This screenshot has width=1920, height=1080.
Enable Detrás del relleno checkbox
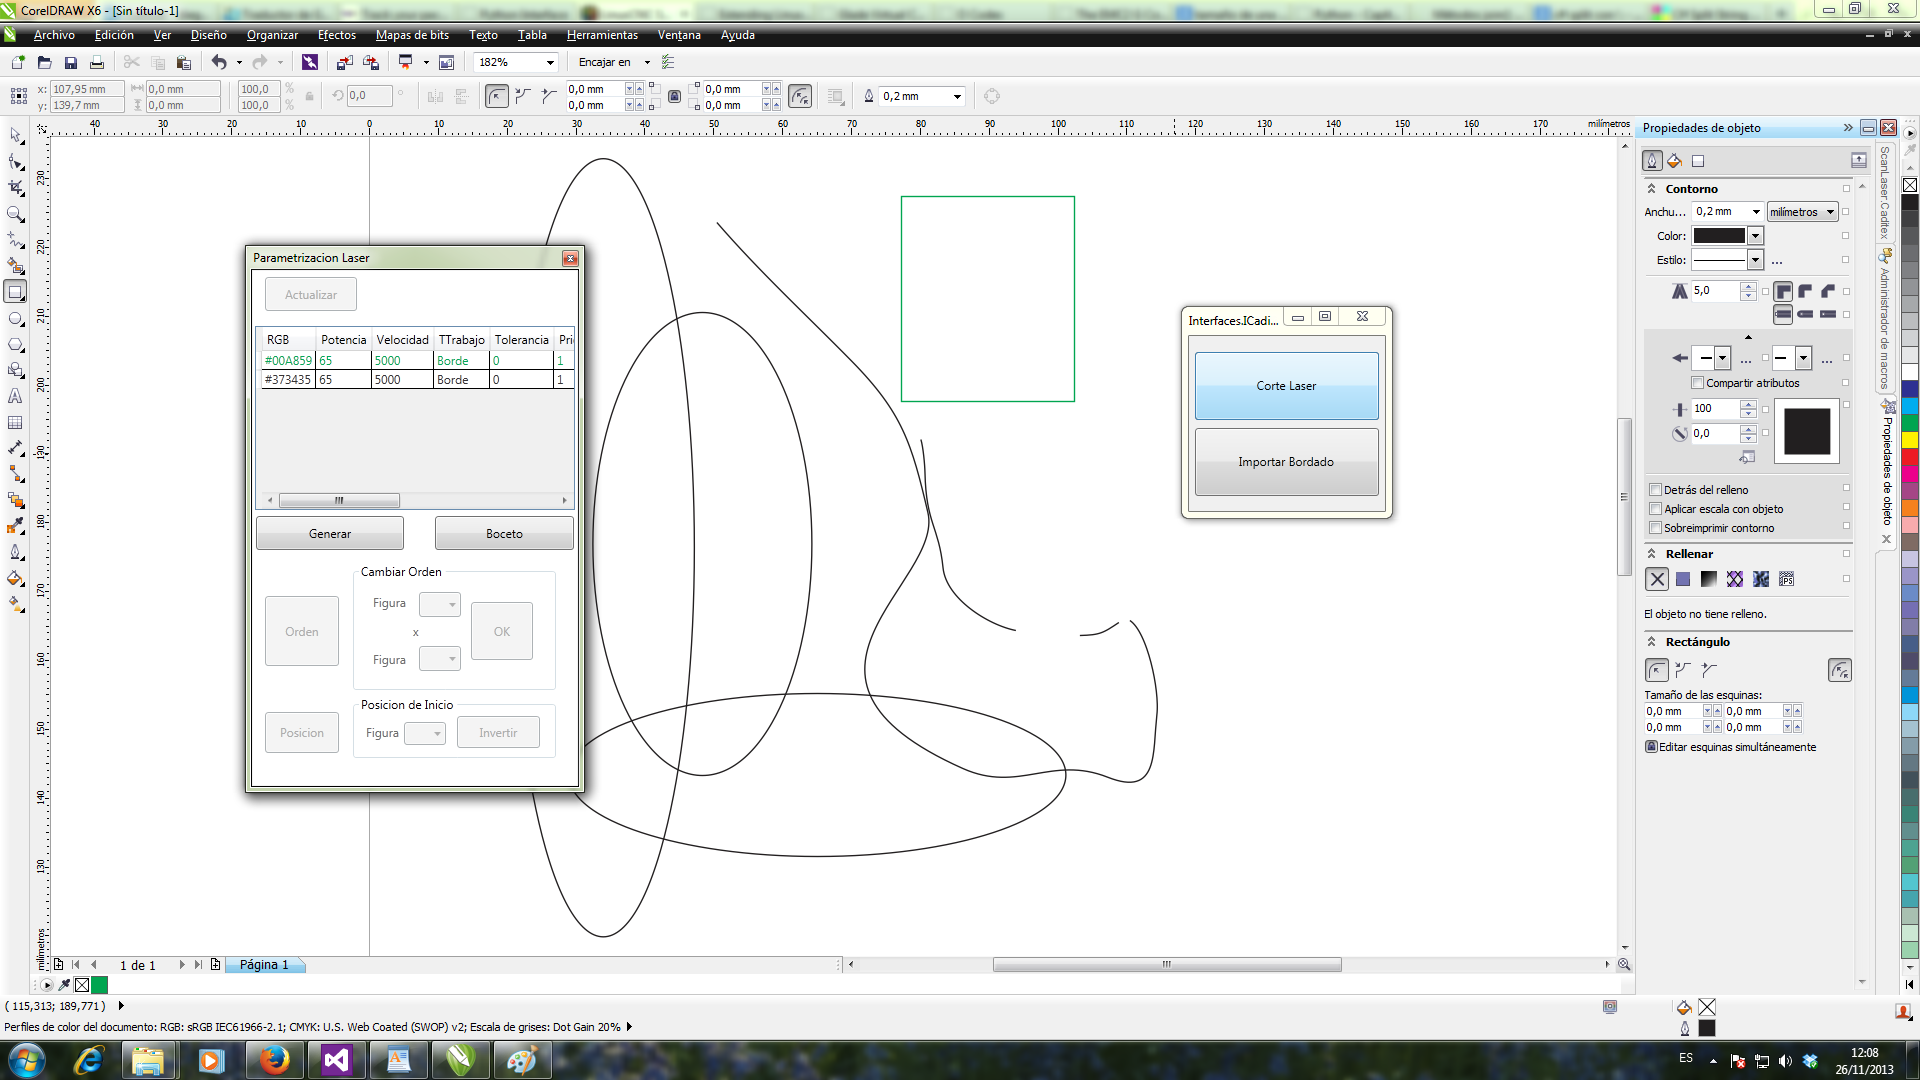coord(1655,490)
